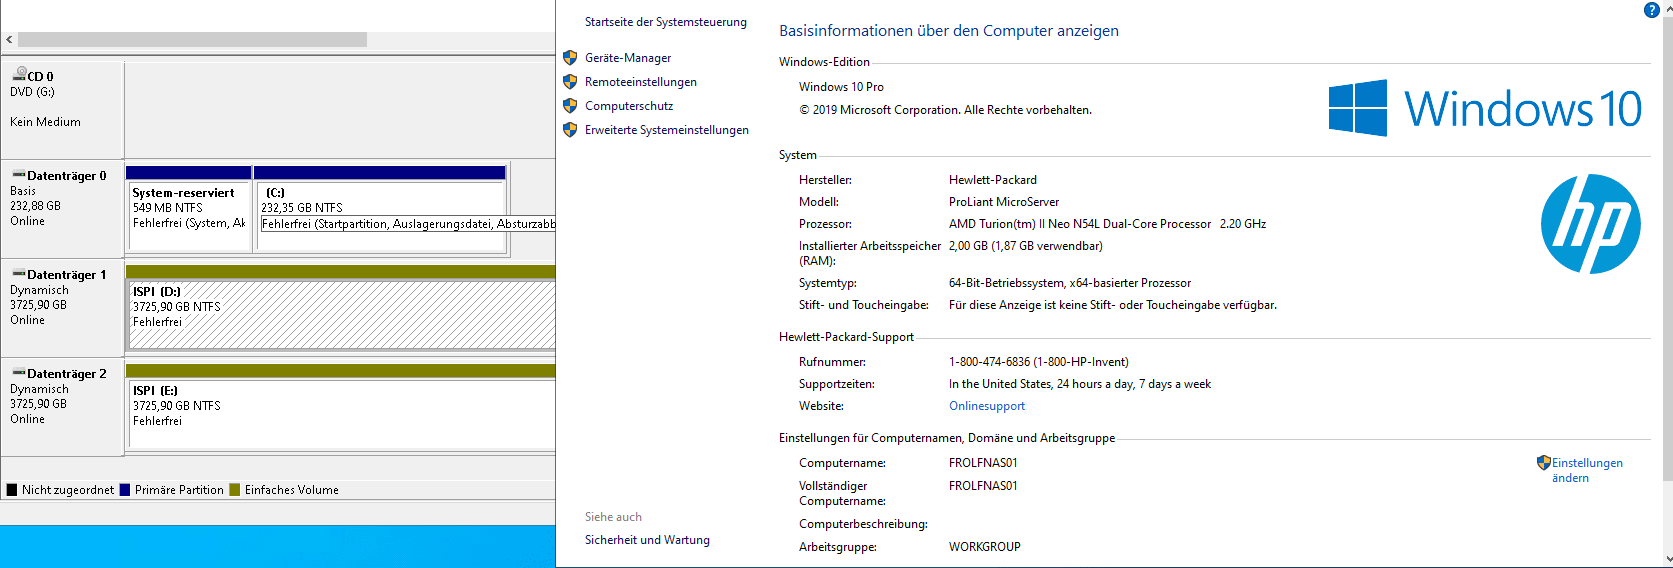Image resolution: width=1673 pixels, height=568 pixels.
Task: Click the Datenträger 2 disk icon
Action: 19,373
